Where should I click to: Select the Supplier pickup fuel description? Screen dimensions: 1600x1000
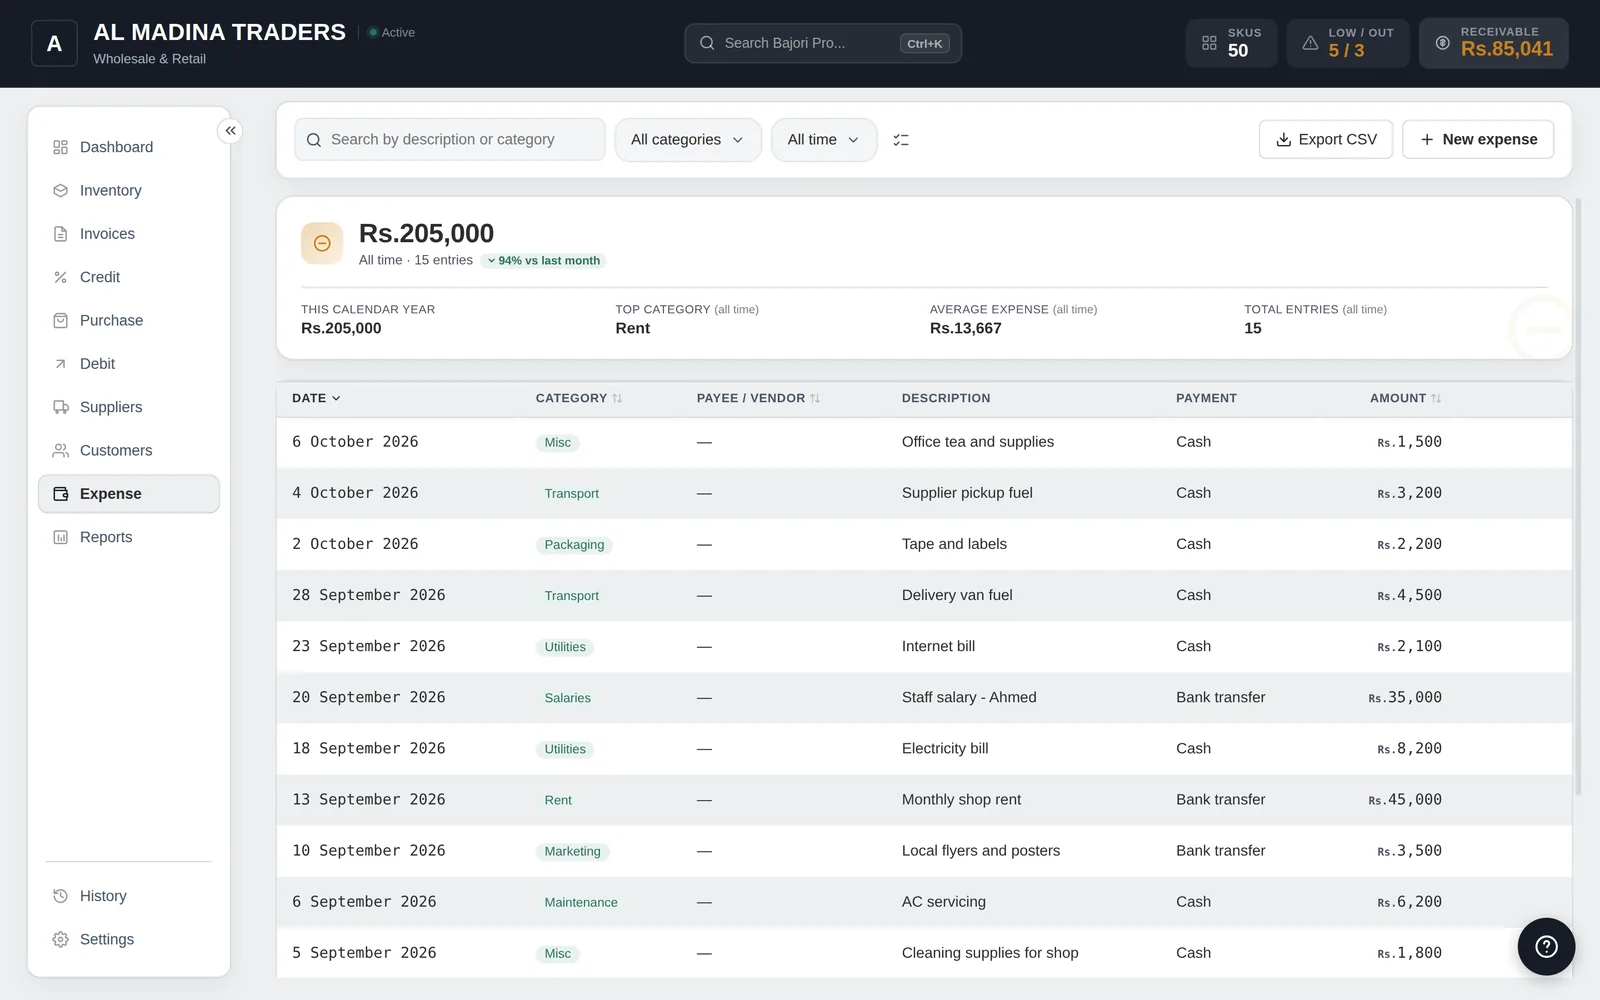tap(967, 493)
